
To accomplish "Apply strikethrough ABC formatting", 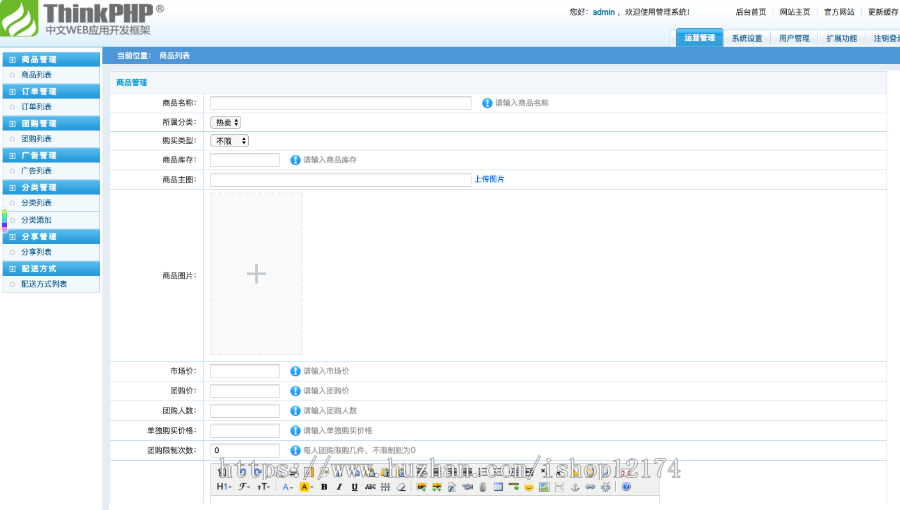I will tap(370, 487).
